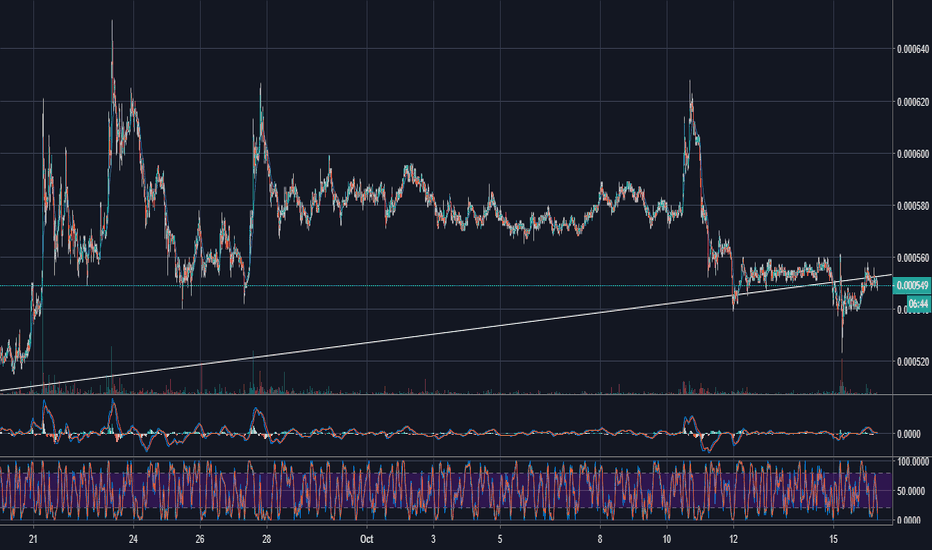Click the 0.000640 price axis label
932x550 pixels.
912,49
